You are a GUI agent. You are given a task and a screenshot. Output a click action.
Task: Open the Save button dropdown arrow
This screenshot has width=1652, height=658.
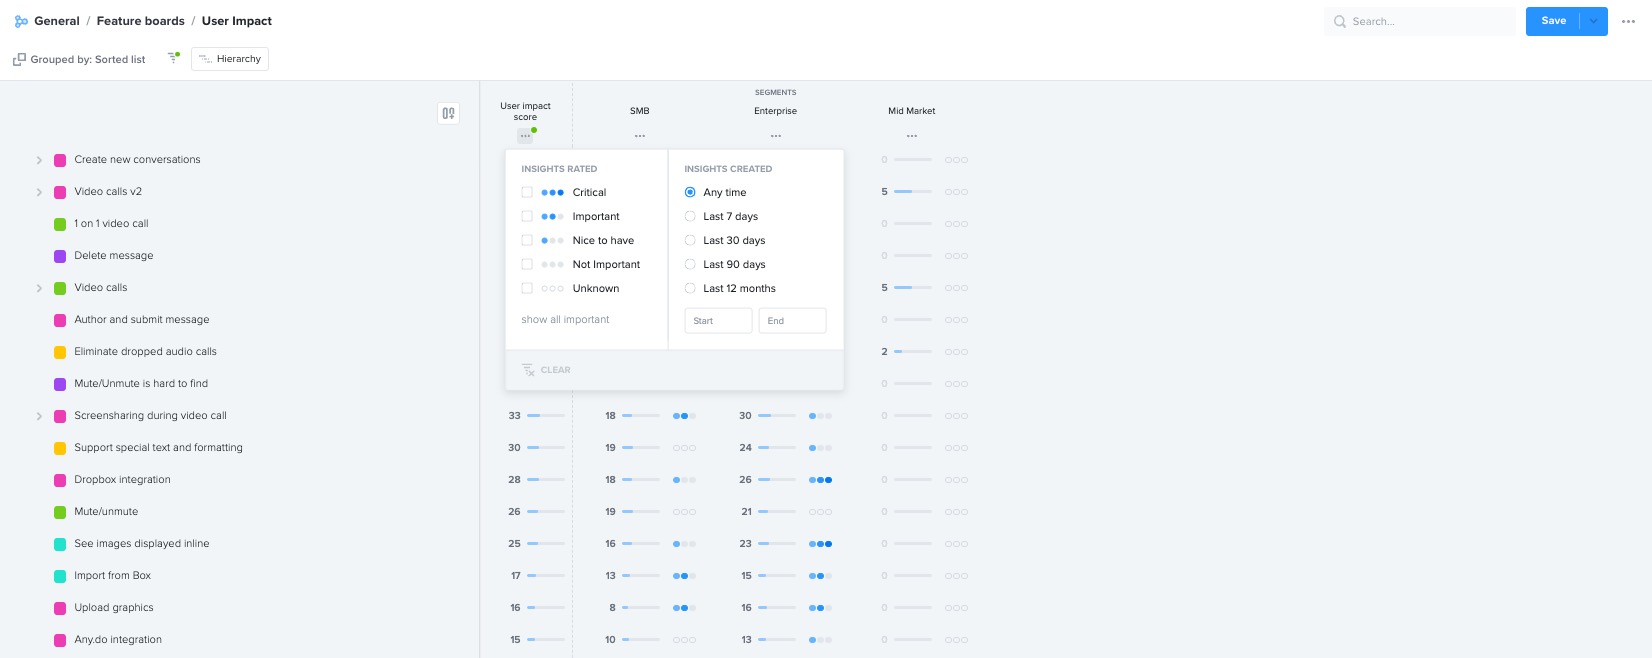click(1594, 21)
